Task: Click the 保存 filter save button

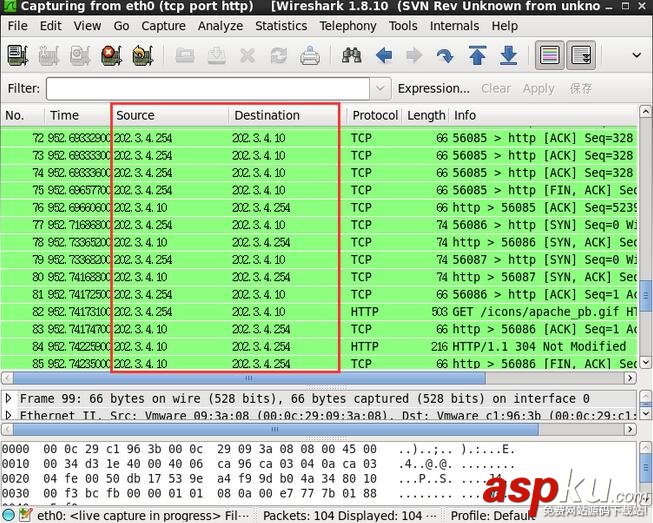Action: pyautogui.click(x=581, y=88)
